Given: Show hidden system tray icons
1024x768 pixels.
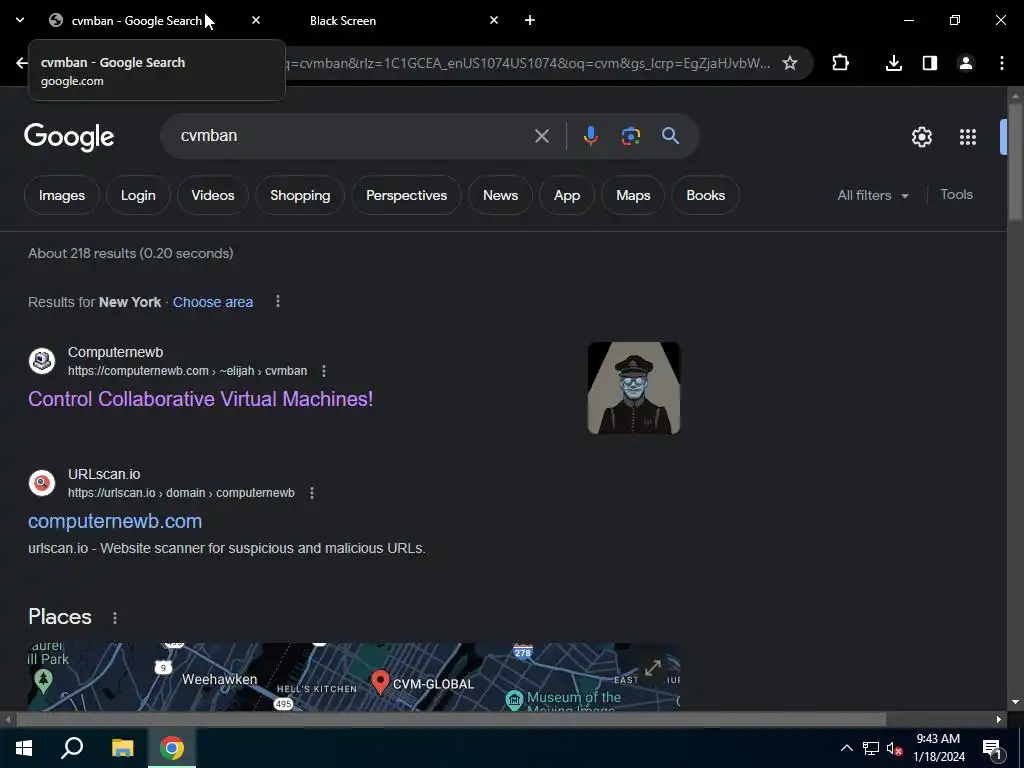Looking at the screenshot, I should (846, 748).
